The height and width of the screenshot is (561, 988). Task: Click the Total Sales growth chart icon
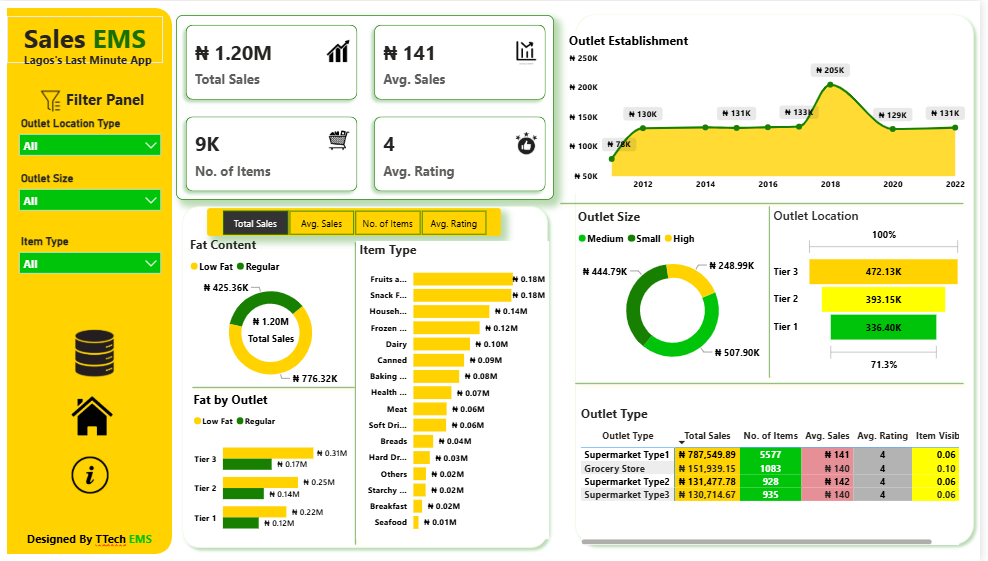[x=338, y=52]
